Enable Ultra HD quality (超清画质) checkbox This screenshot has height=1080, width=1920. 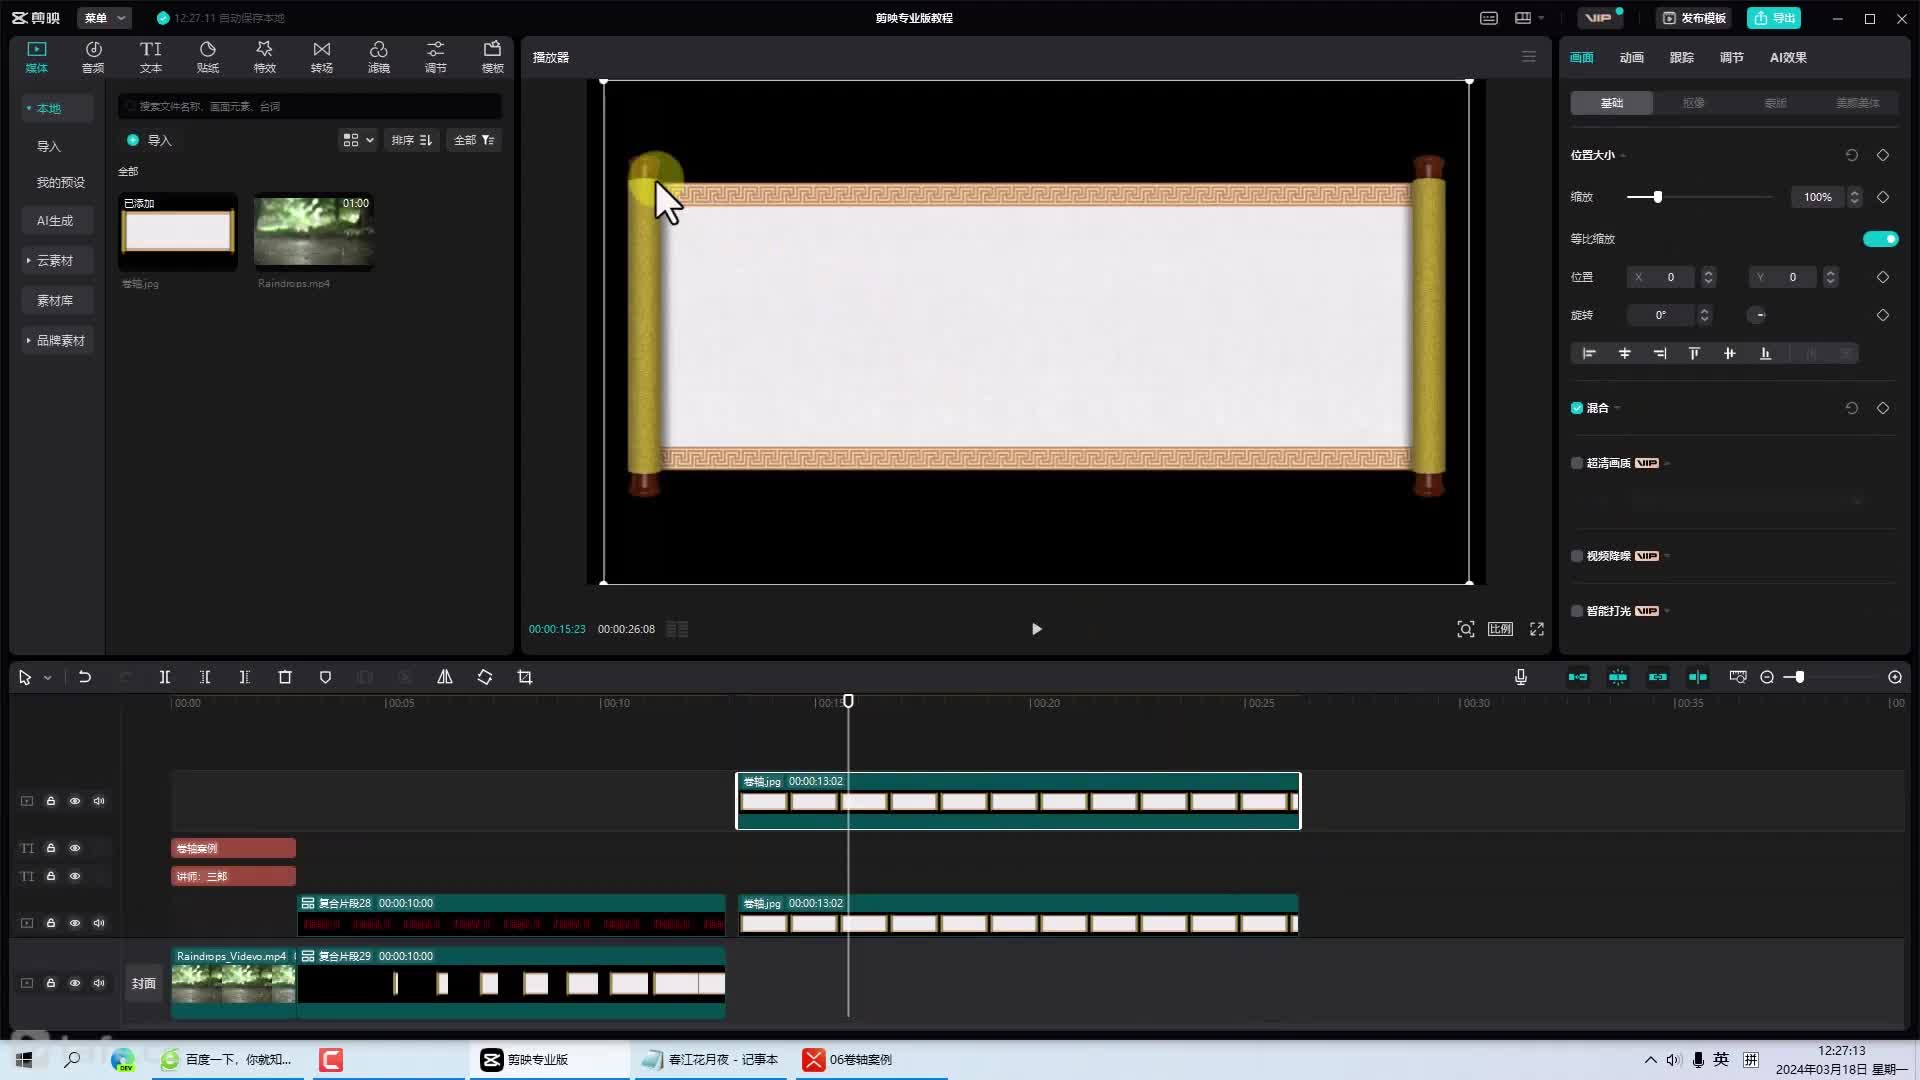tap(1577, 463)
